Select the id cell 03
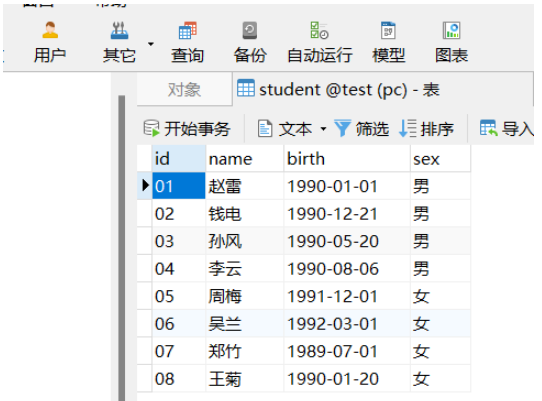The height and width of the screenshot is (401, 542). [x=179, y=241]
